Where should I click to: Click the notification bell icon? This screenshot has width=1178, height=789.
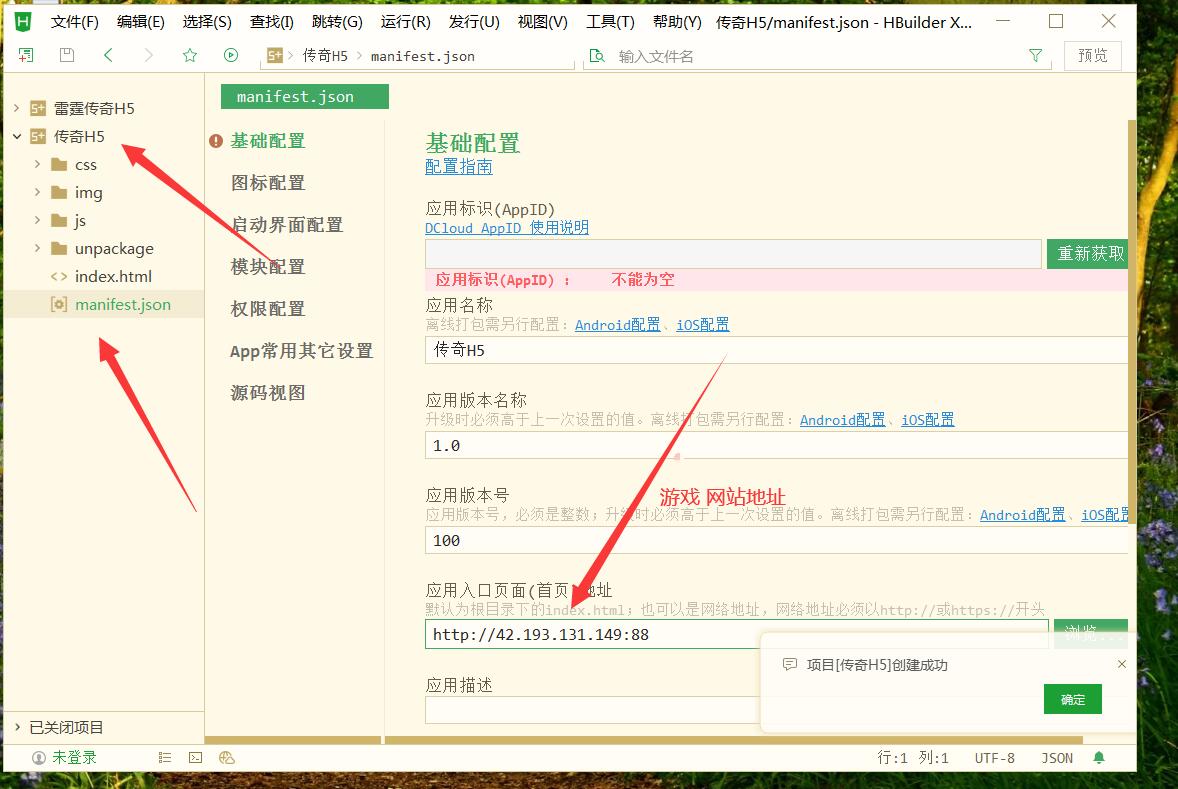coord(1100,758)
